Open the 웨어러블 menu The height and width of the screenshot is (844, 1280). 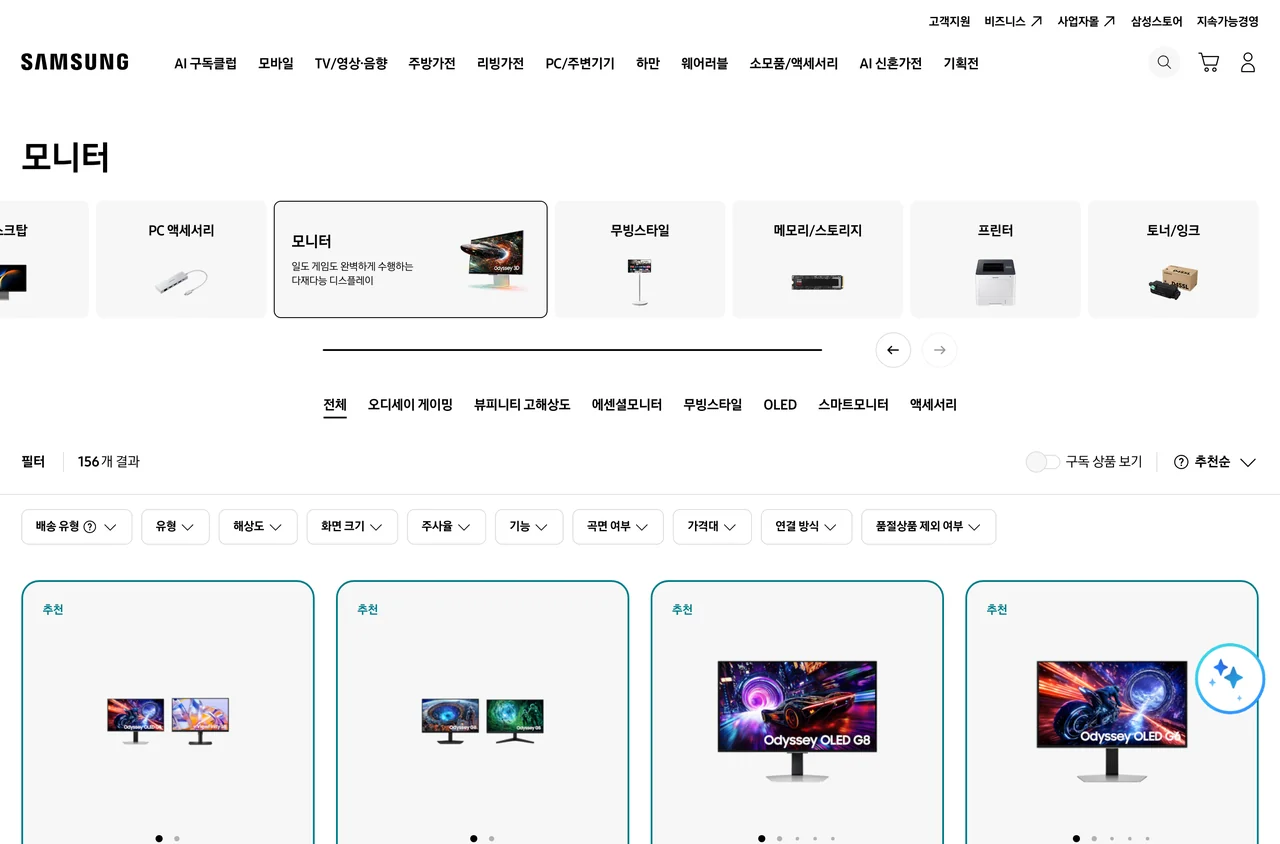705,63
